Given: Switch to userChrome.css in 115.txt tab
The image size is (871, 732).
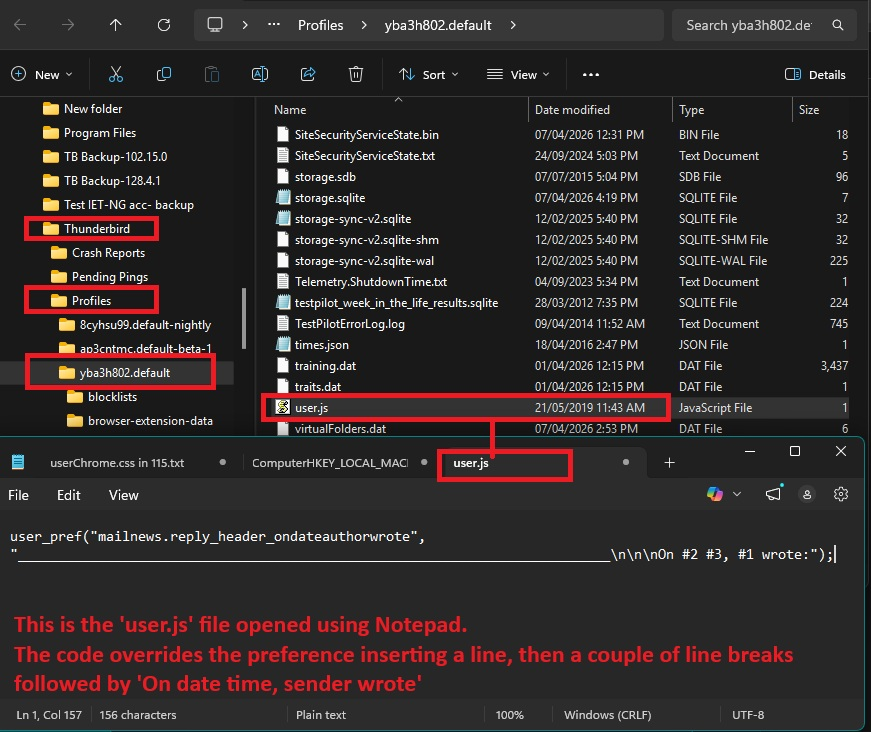Looking at the screenshot, I should 116,462.
